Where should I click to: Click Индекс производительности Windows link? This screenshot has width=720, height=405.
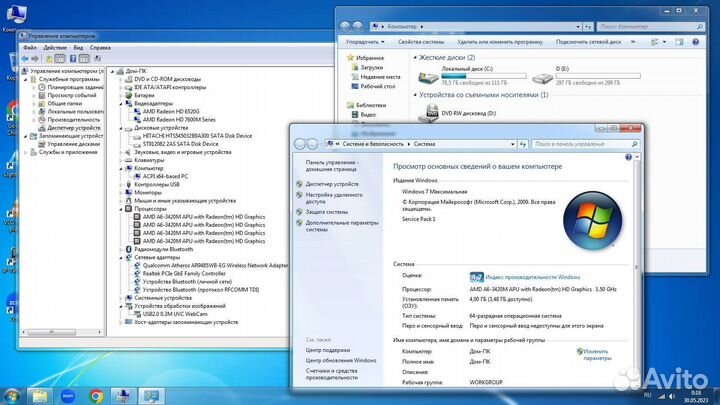coord(533,277)
